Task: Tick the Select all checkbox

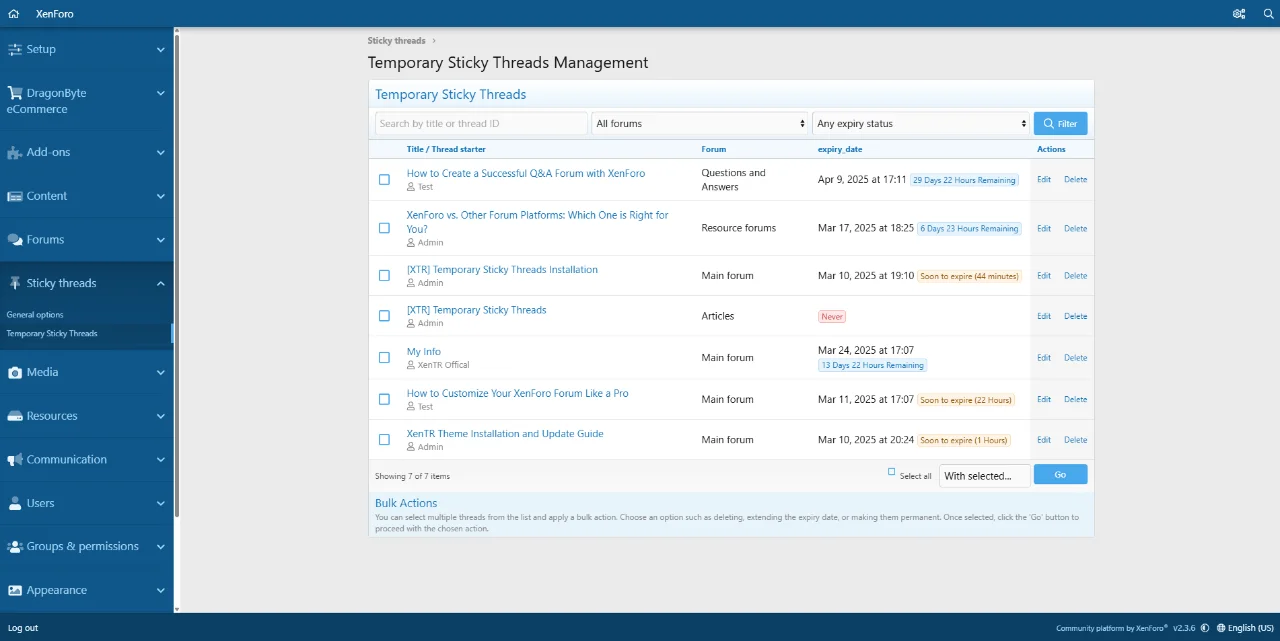Action: [x=892, y=472]
